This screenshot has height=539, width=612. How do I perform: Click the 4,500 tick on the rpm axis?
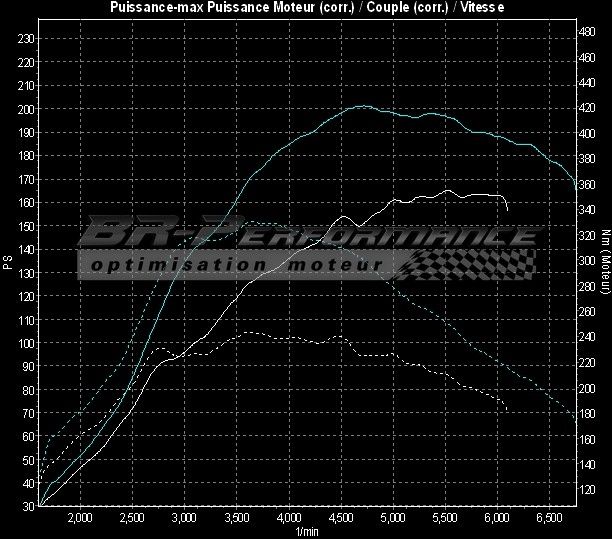[x=342, y=517]
